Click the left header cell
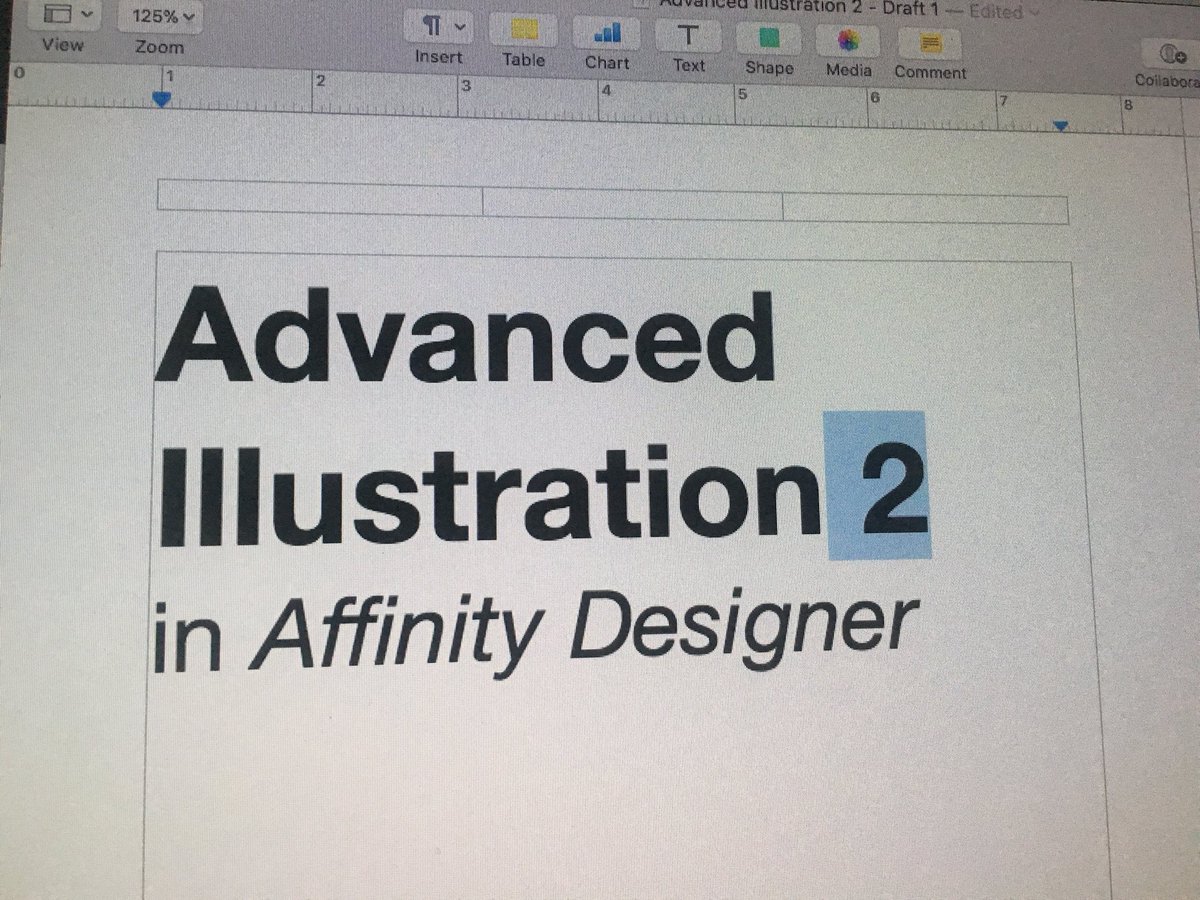This screenshot has height=900, width=1200. (x=320, y=198)
